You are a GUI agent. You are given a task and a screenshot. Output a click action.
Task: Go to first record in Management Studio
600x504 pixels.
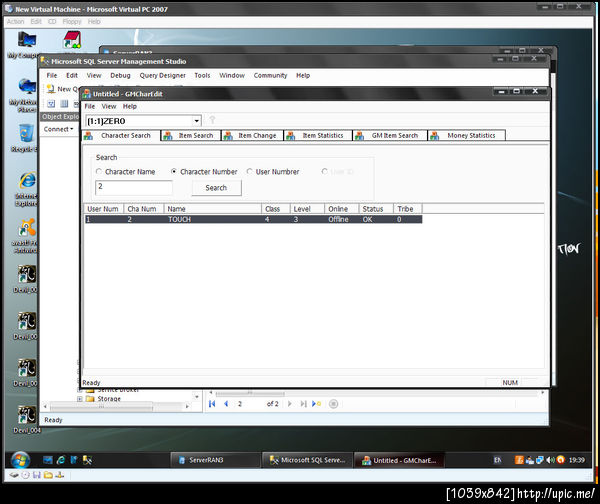click(x=212, y=404)
